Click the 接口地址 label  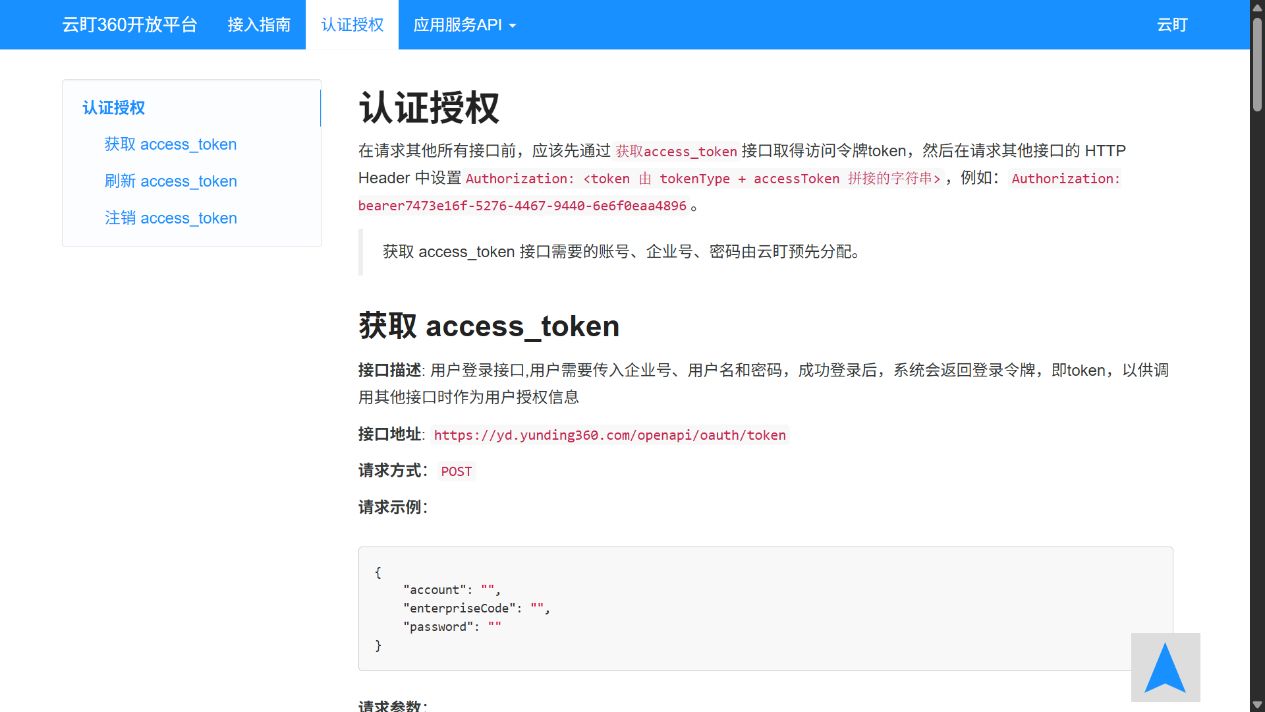point(392,435)
